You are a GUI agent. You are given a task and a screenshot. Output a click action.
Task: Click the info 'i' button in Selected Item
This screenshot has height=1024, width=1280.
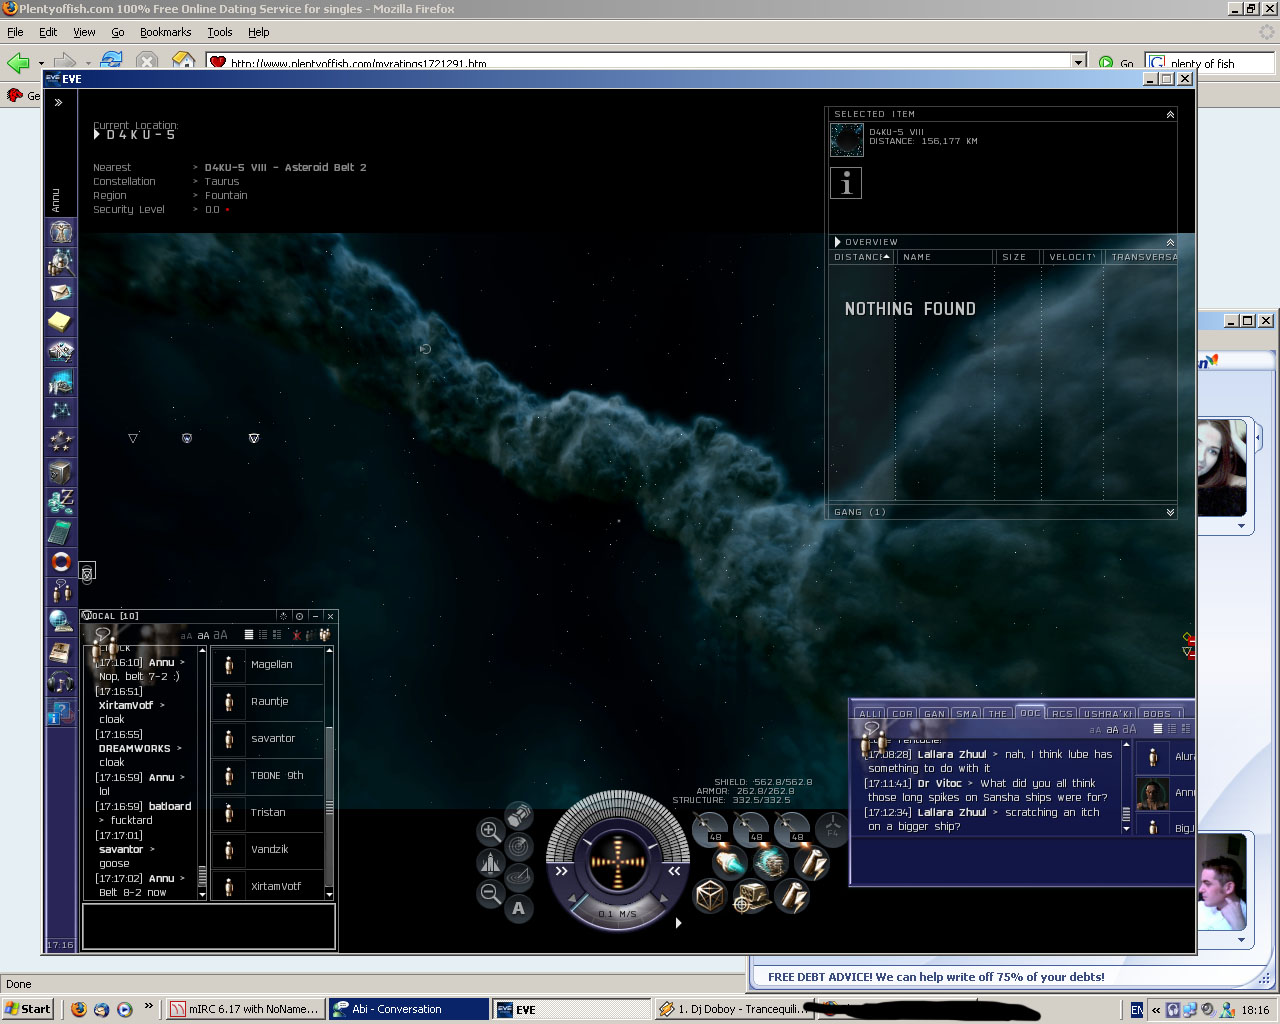pos(846,183)
